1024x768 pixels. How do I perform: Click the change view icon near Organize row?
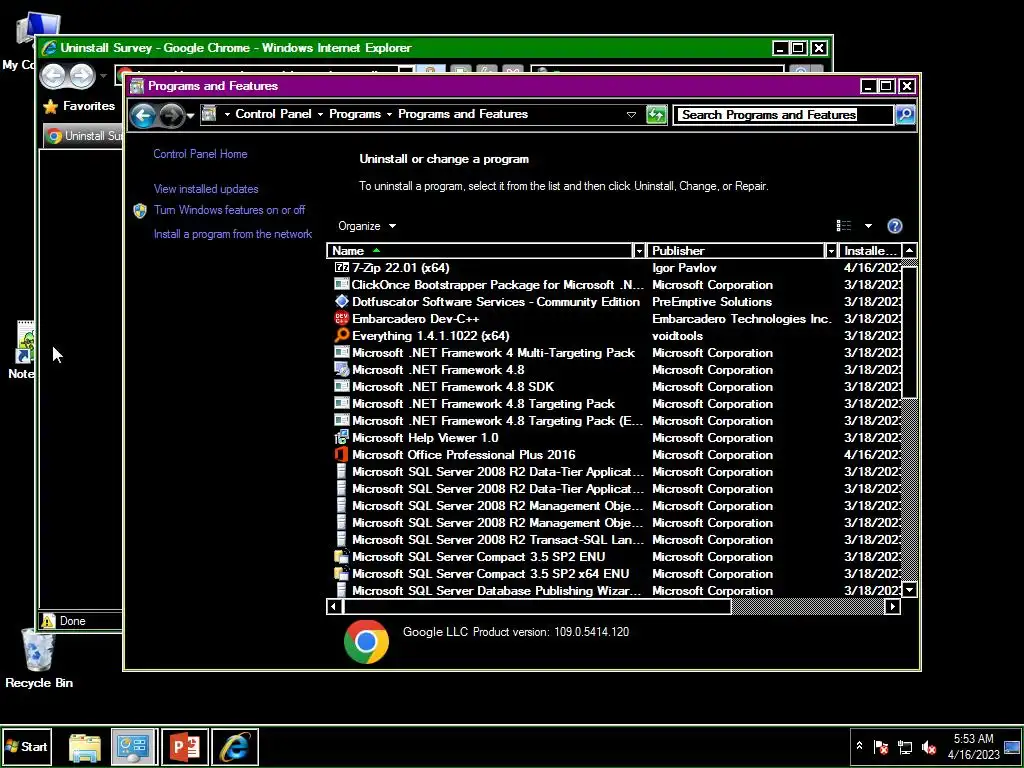point(844,225)
